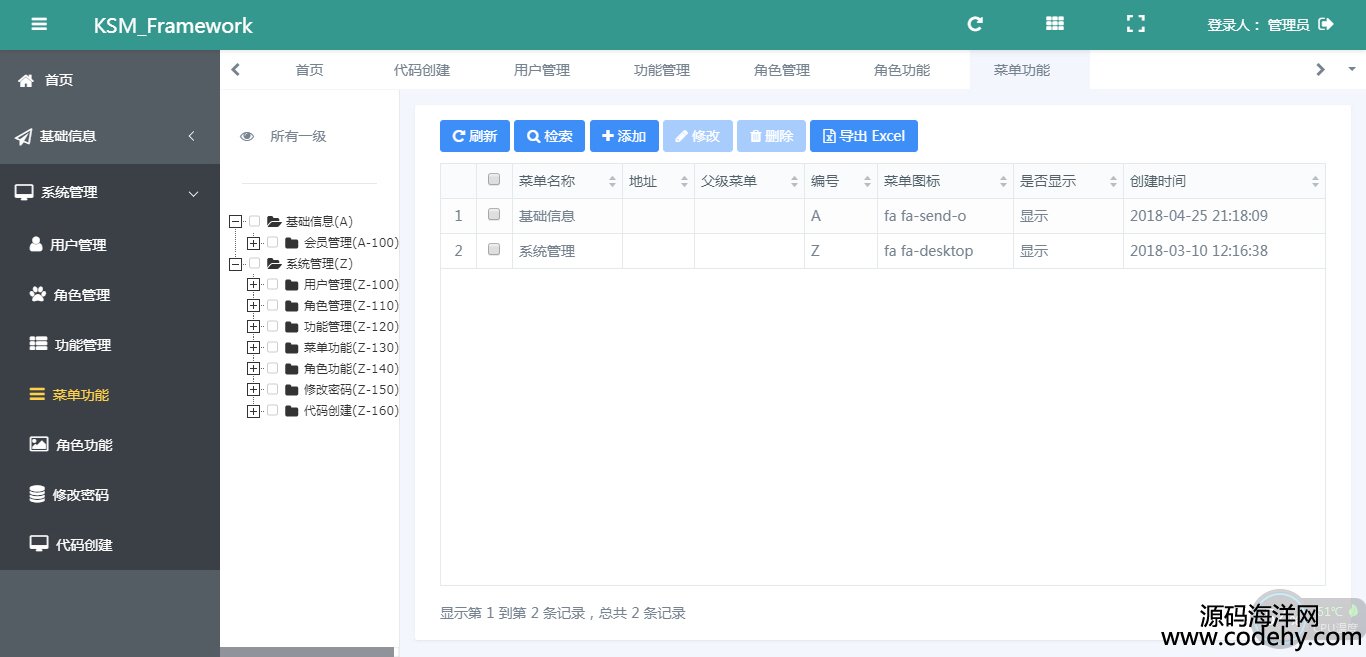Click the folder icon of 代码创建(Z-160)
Viewport: 1366px width, 657px height.
[x=291, y=411]
